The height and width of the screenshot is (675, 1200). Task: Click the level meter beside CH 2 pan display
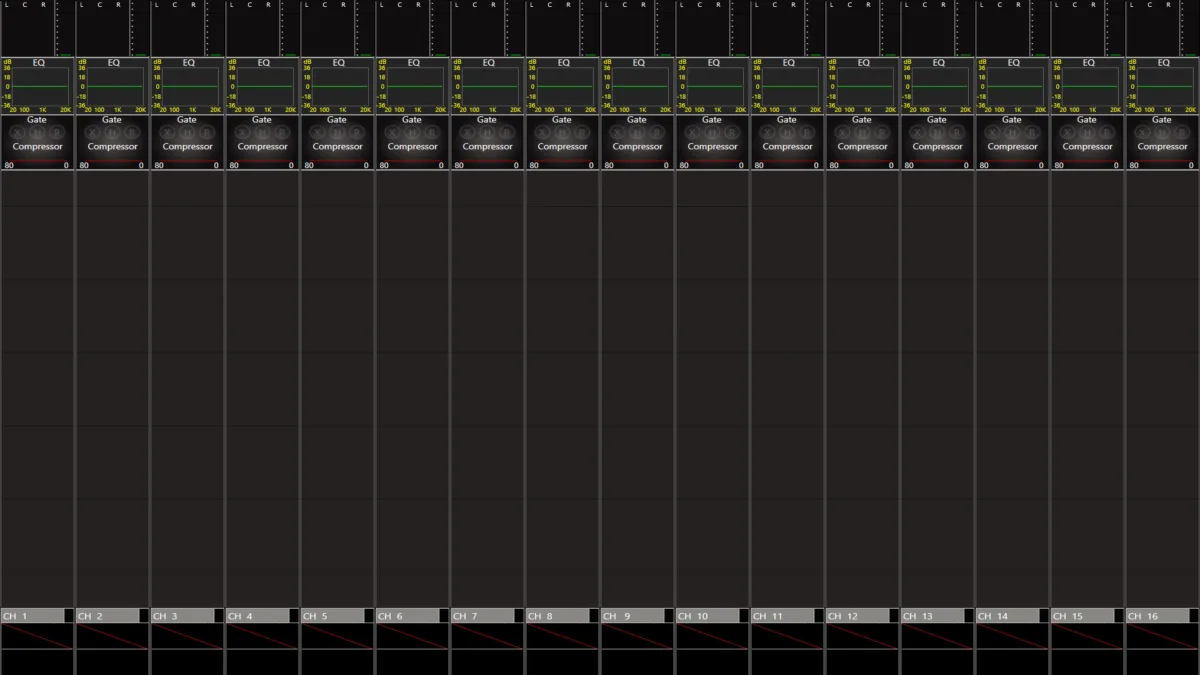tap(140, 28)
